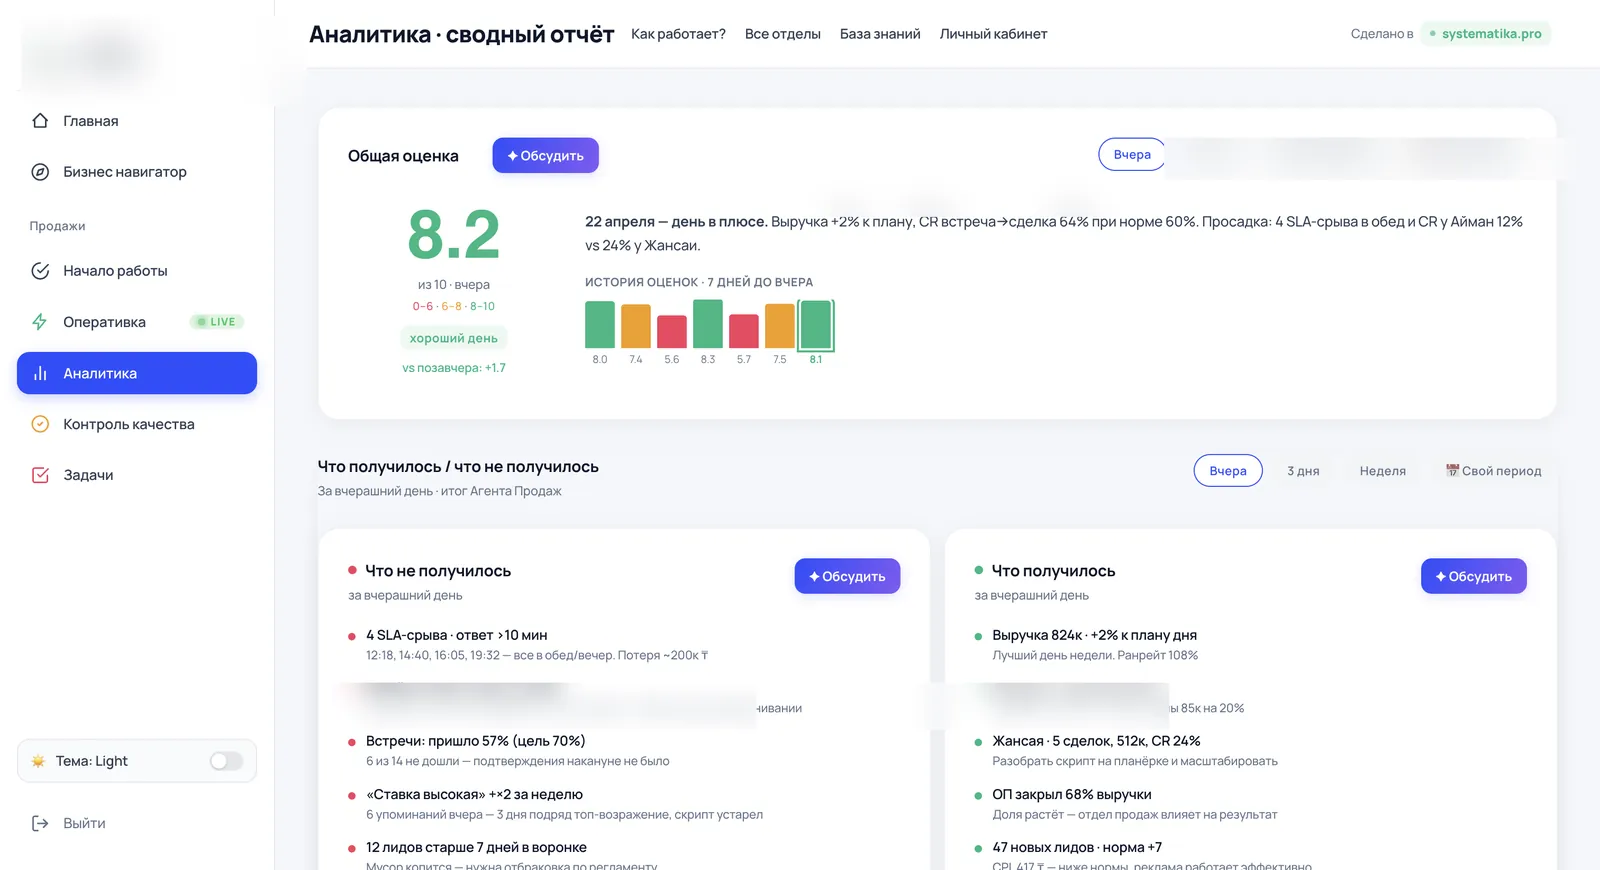Toggle the Тема Light theme switch
Image resolution: width=1600 pixels, height=870 pixels.
point(226,761)
